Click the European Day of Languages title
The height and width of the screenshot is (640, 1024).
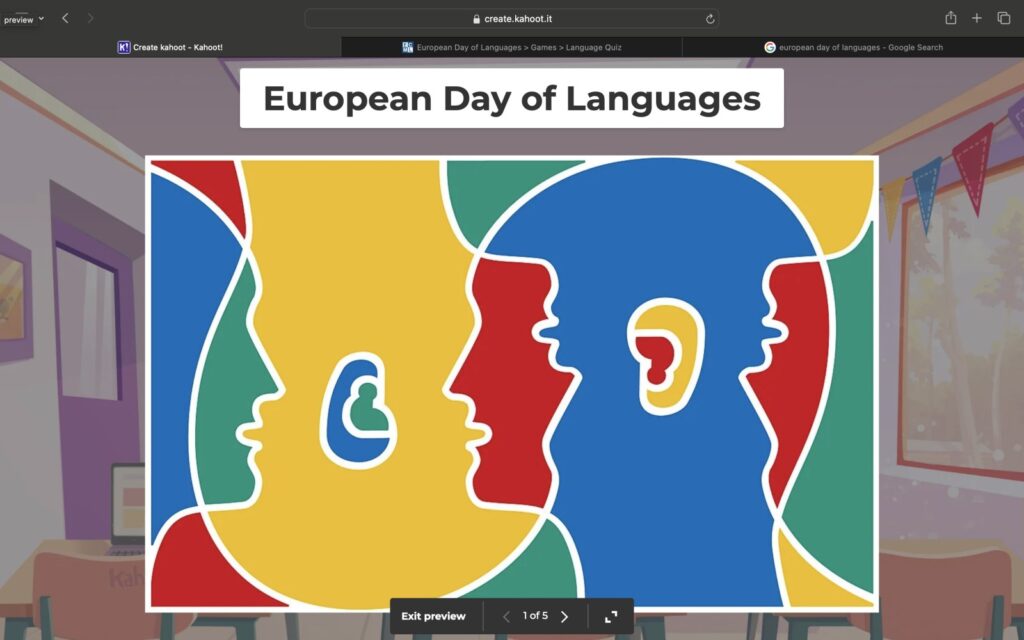511,99
